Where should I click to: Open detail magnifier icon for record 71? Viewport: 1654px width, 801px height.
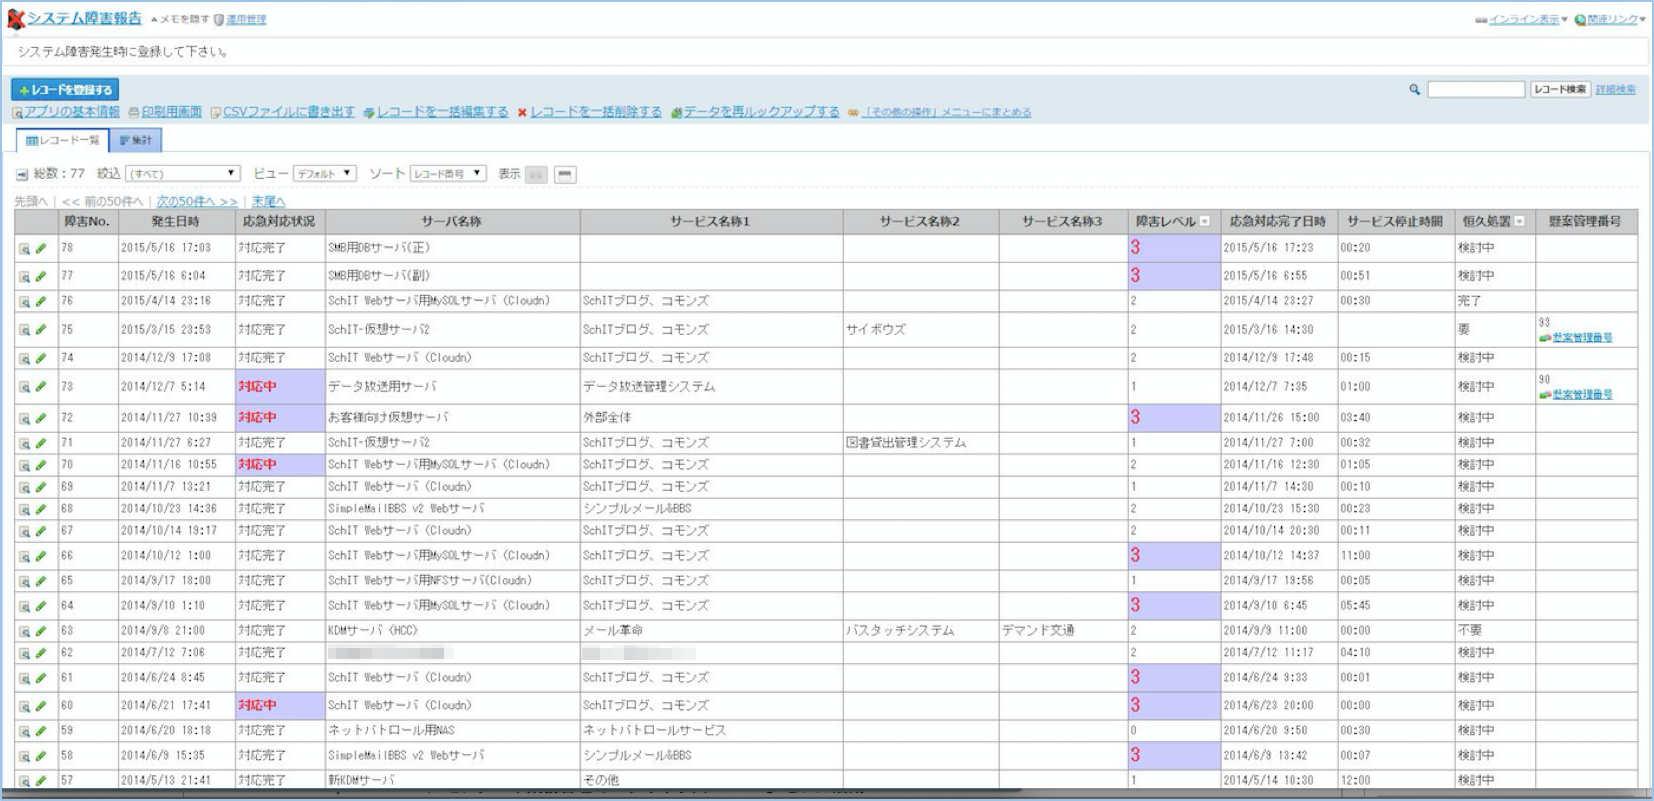click(x=24, y=443)
